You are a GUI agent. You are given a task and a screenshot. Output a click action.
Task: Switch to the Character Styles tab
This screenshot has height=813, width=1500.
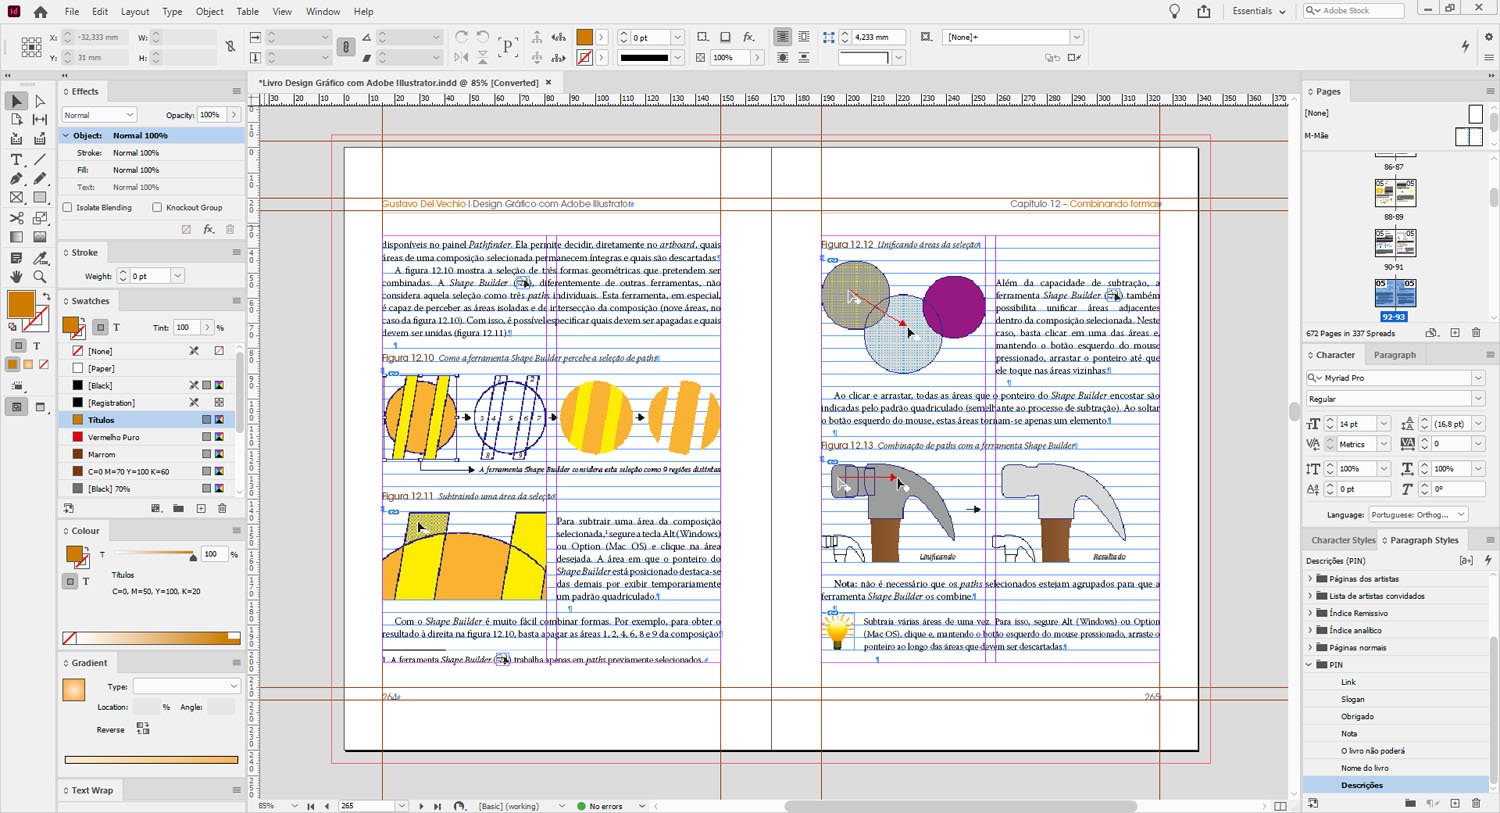(1343, 540)
